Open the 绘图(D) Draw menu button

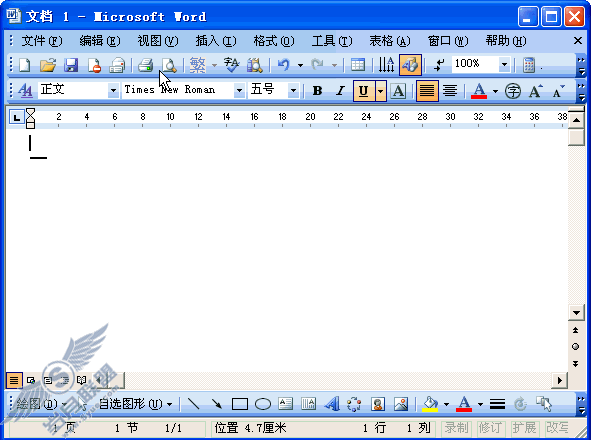[x=41, y=404]
